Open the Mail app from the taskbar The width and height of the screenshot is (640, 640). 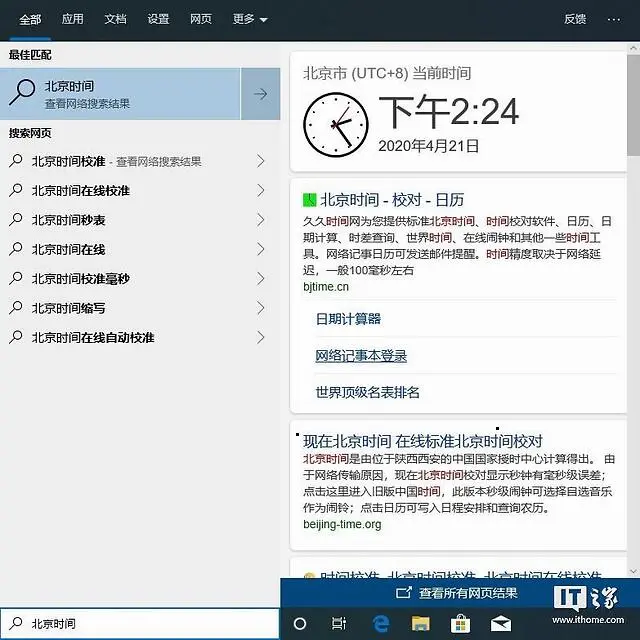pyautogui.click(x=501, y=623)
